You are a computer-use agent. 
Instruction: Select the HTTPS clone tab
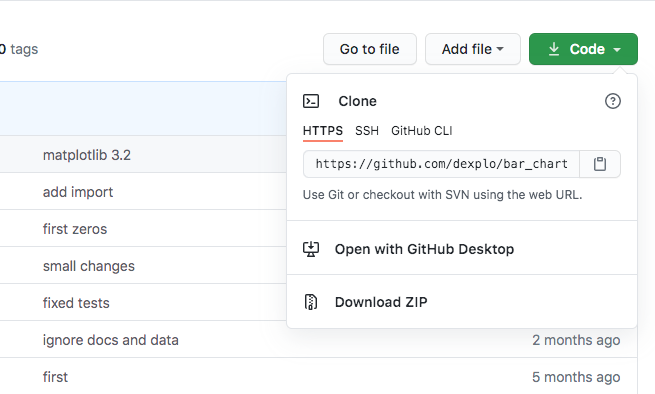(322, 131)
